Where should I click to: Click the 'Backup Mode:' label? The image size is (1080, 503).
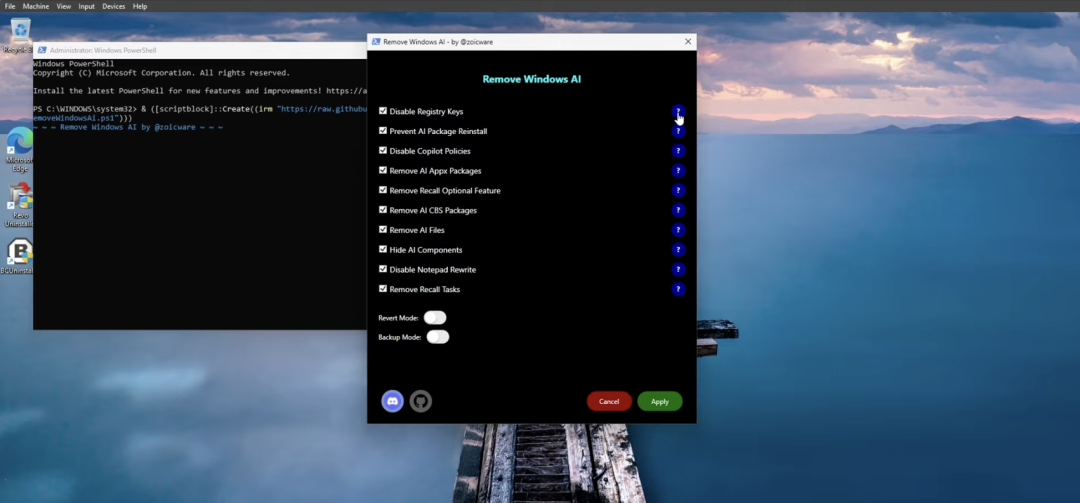(399, 338)
